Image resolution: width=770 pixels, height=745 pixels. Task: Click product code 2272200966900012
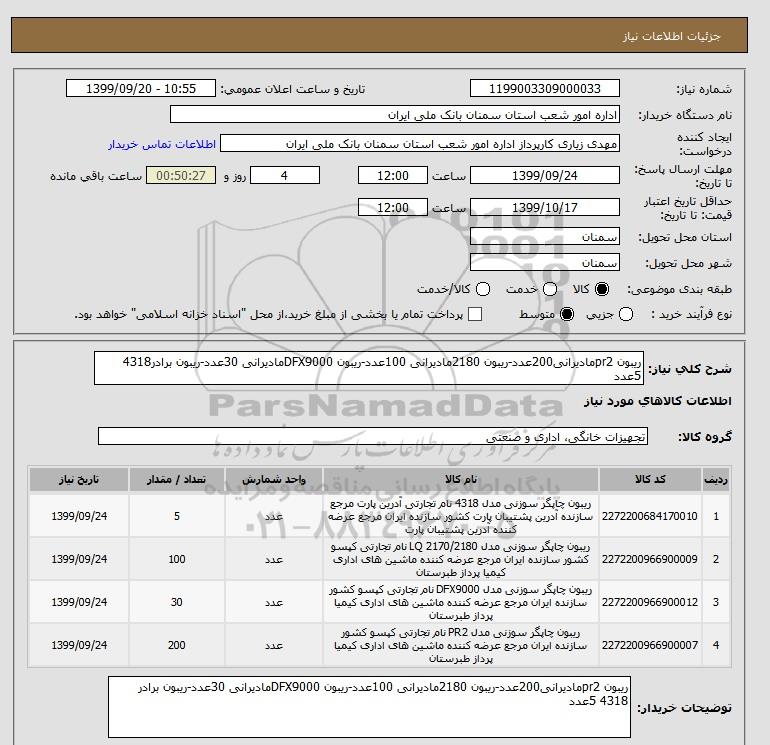(x=650, y=602)
